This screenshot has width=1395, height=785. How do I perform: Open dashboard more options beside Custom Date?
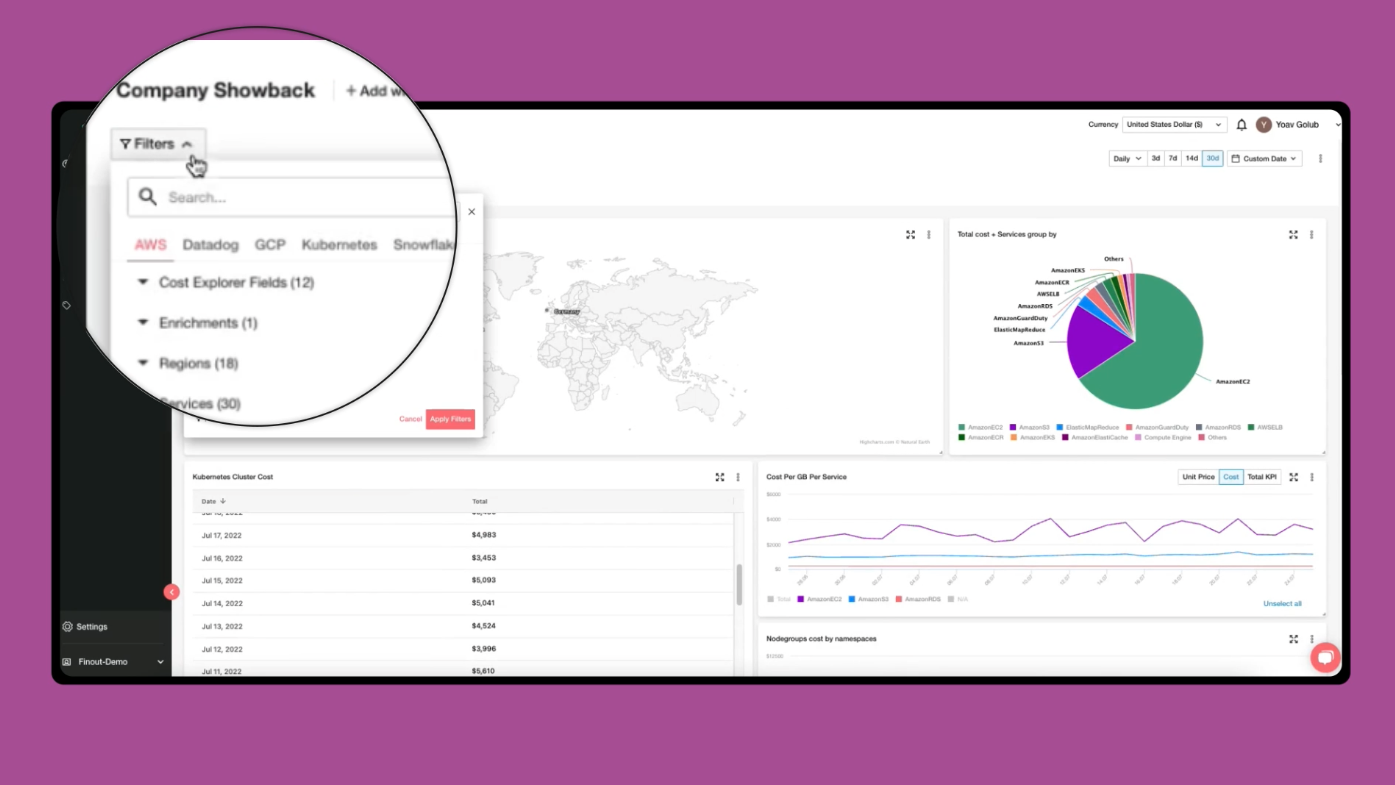[x=1320, y=159]
